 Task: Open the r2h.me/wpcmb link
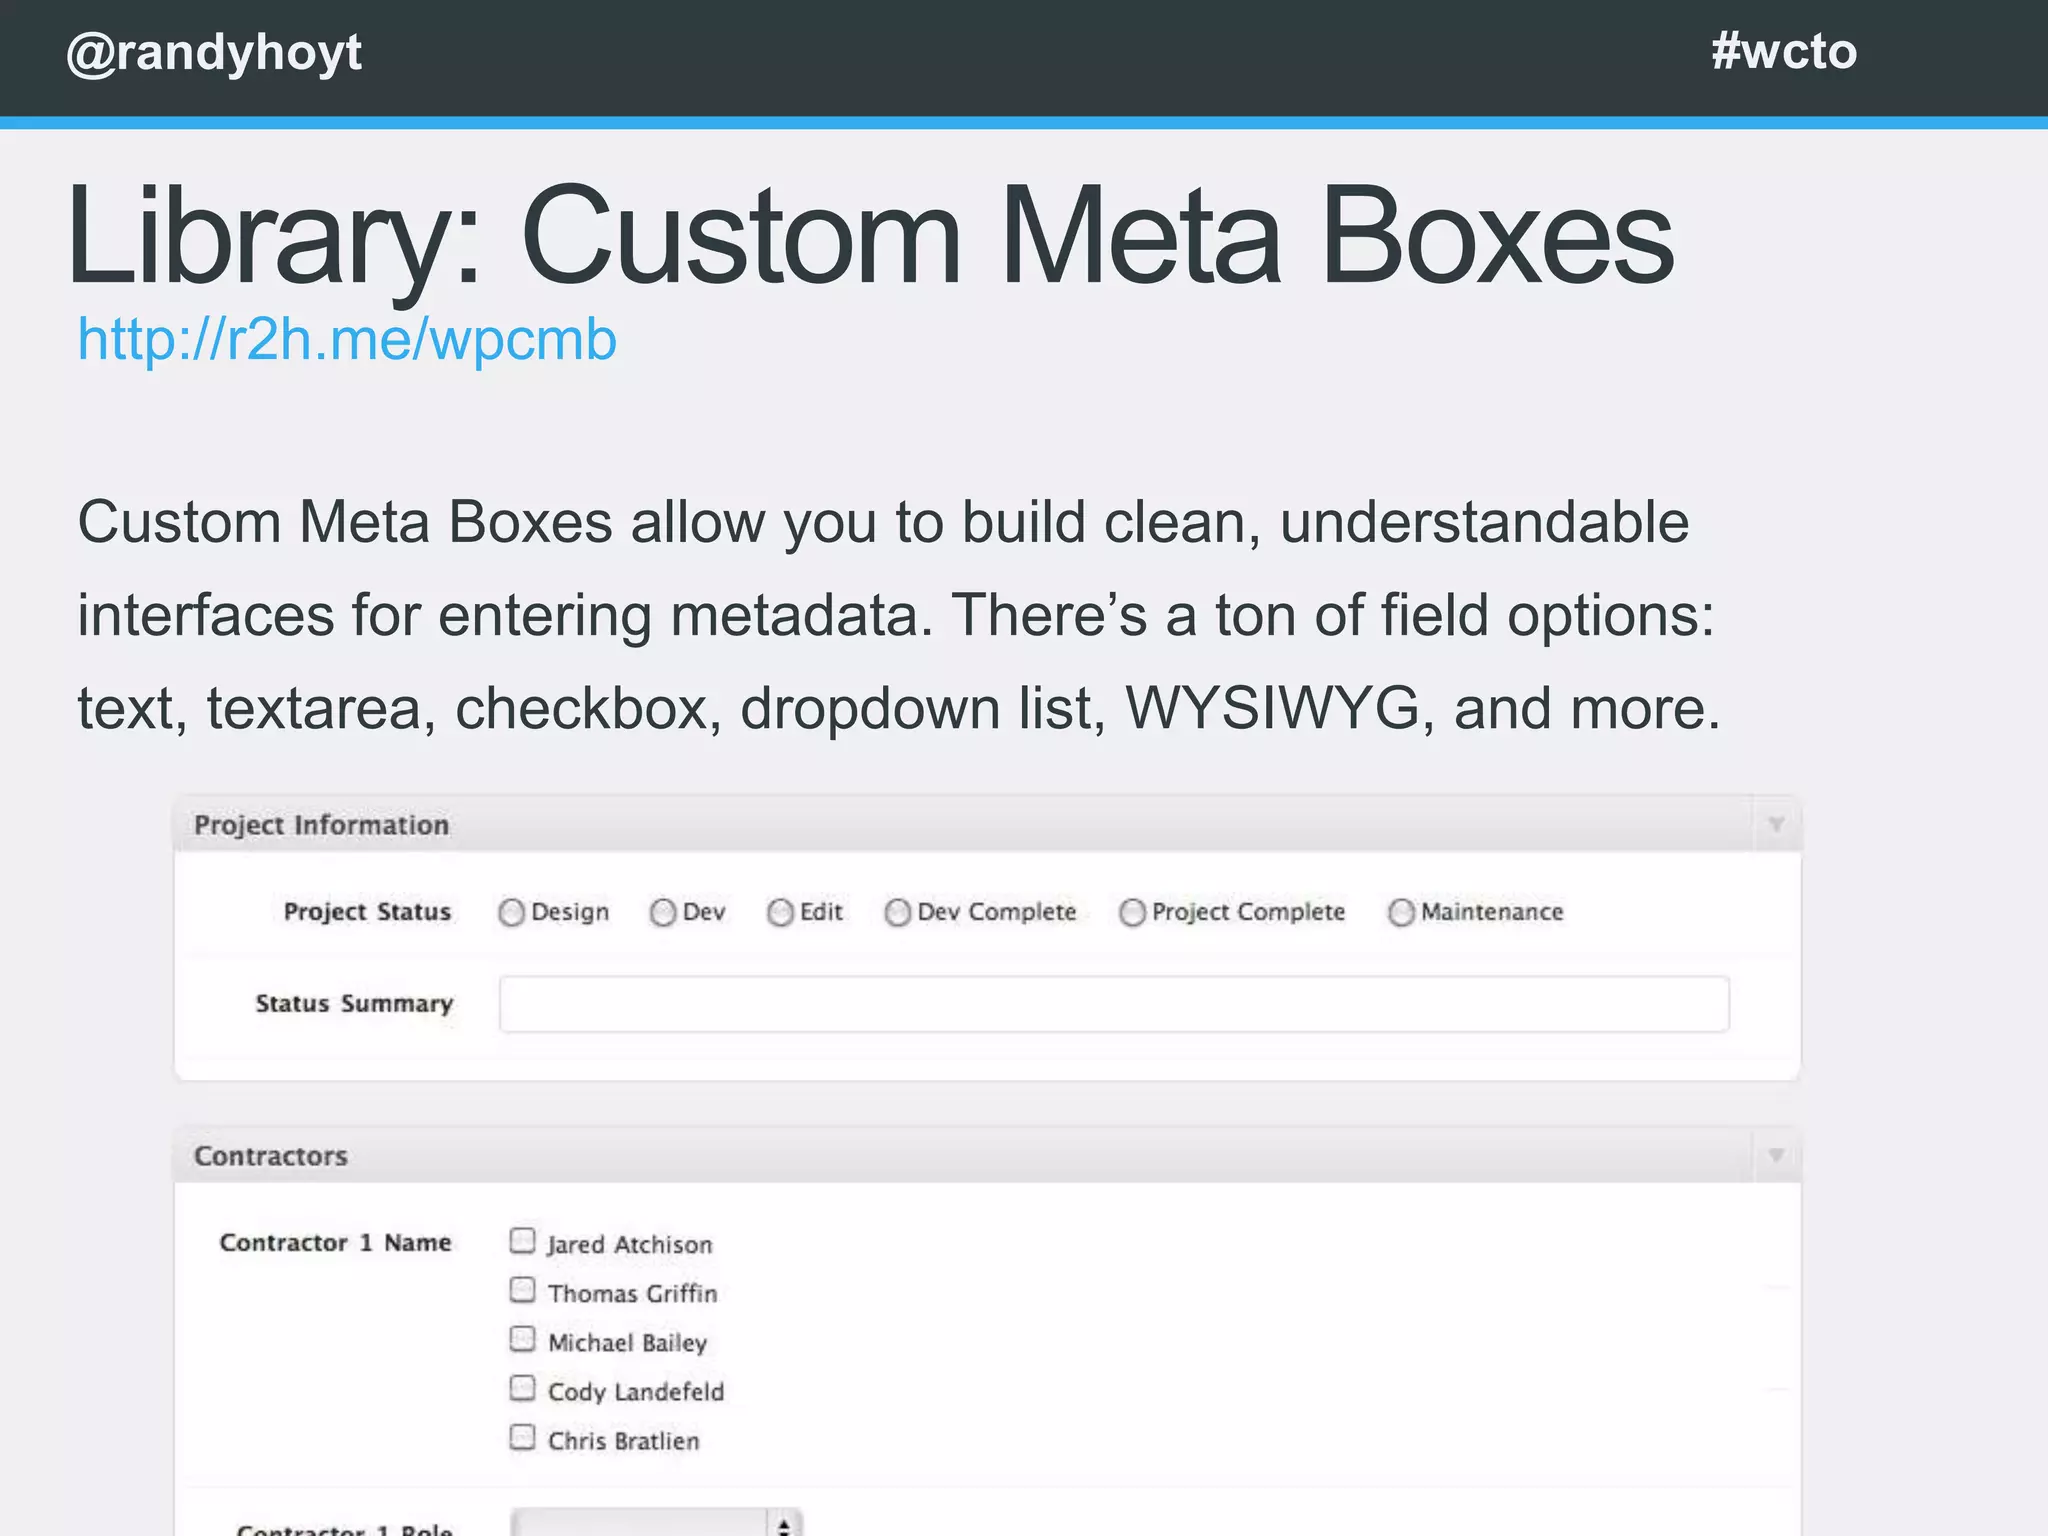pyautogui.click(x=347, y=340)
